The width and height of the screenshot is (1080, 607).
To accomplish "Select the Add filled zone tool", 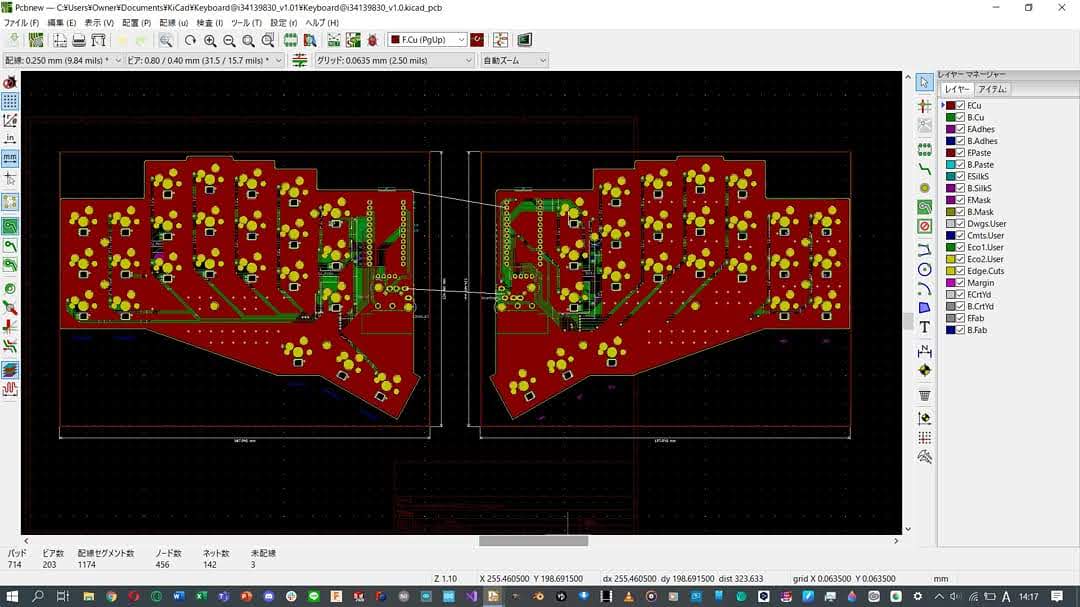I will click(x=925, y=207).
